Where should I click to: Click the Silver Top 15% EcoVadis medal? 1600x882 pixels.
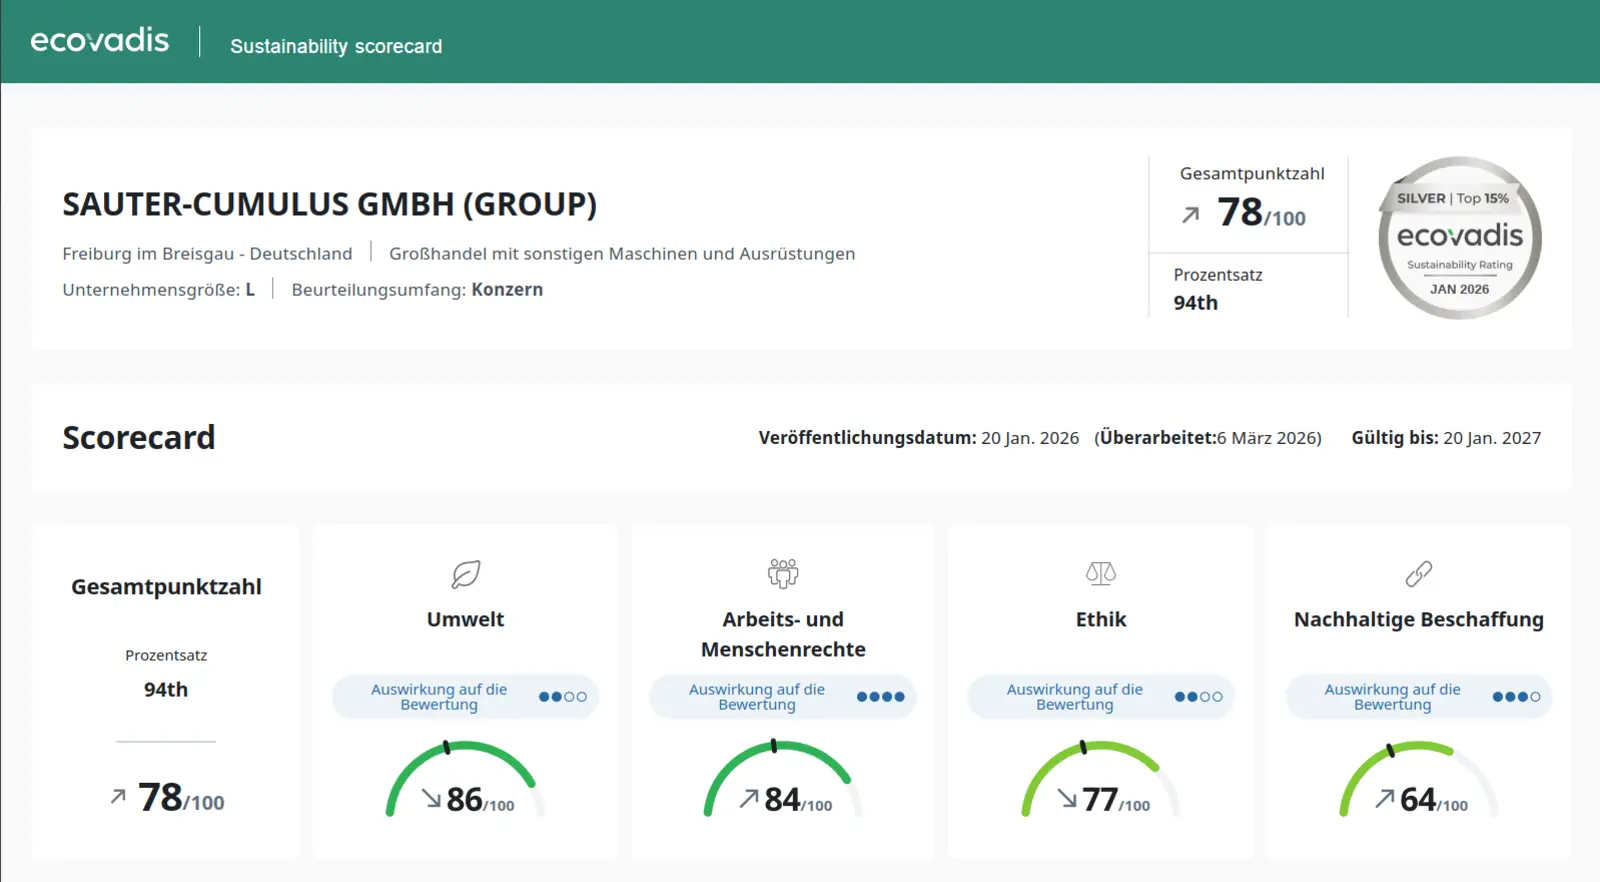coord(1460,238)
